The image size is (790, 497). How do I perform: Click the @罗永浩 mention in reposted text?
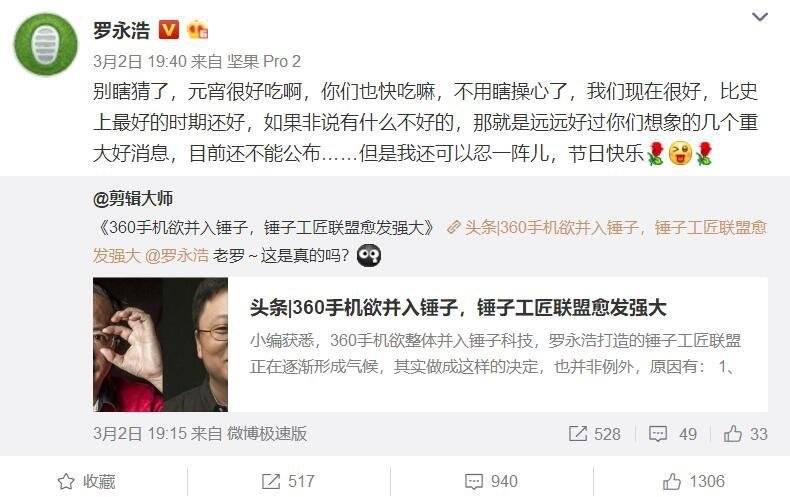[176, 256]
